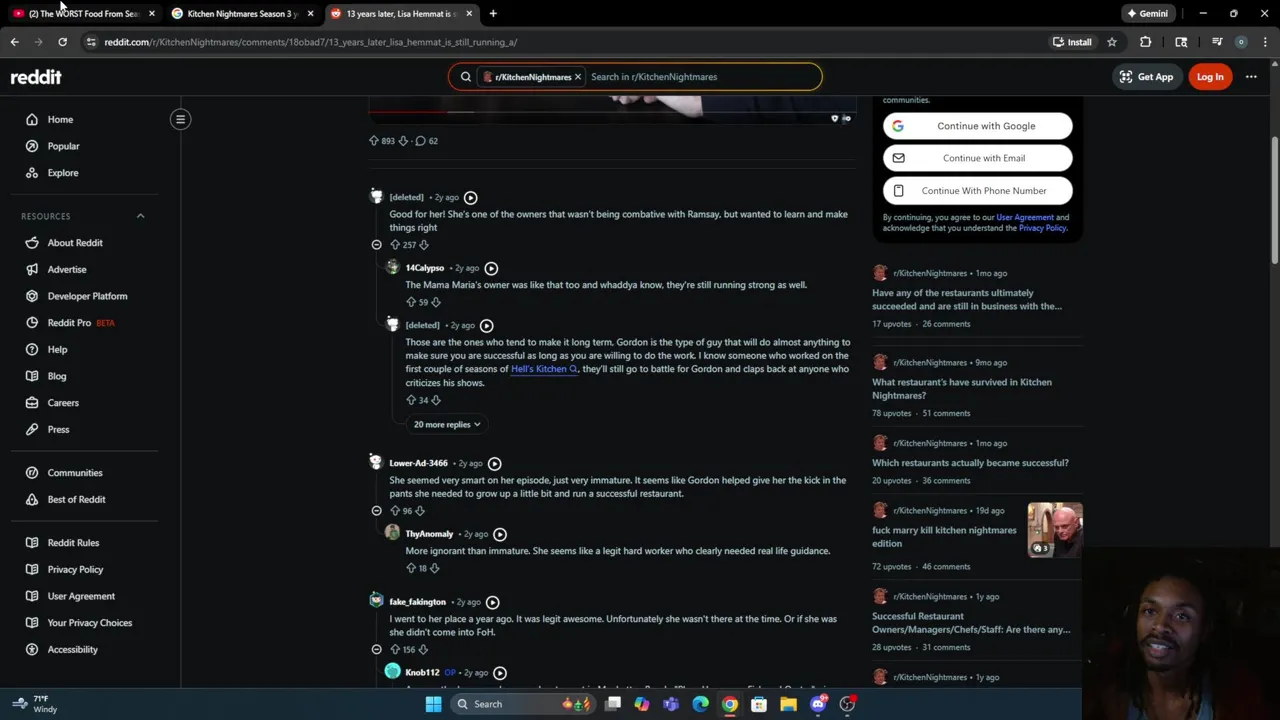1280x720 pixels.
Task: Downvote the fake_fakington comment
Action: click(x=423, y=649)
